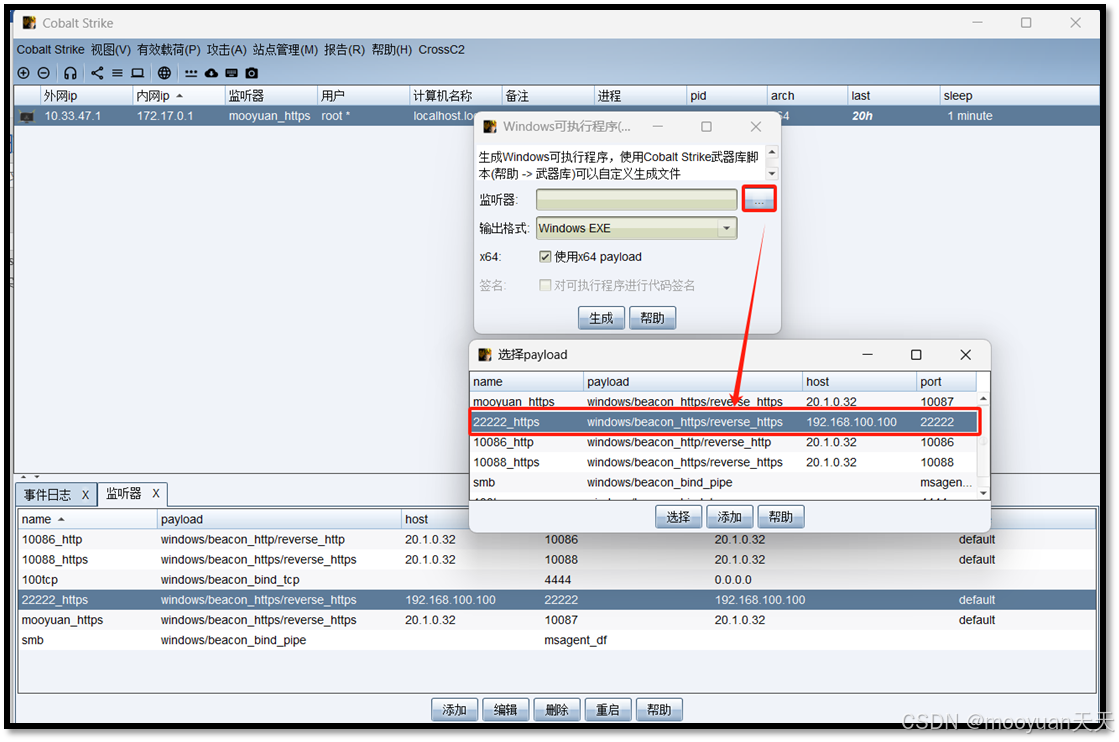Click the 监听器 input field
Viewport: 1119px width, 742px height.
coord(637,200)
